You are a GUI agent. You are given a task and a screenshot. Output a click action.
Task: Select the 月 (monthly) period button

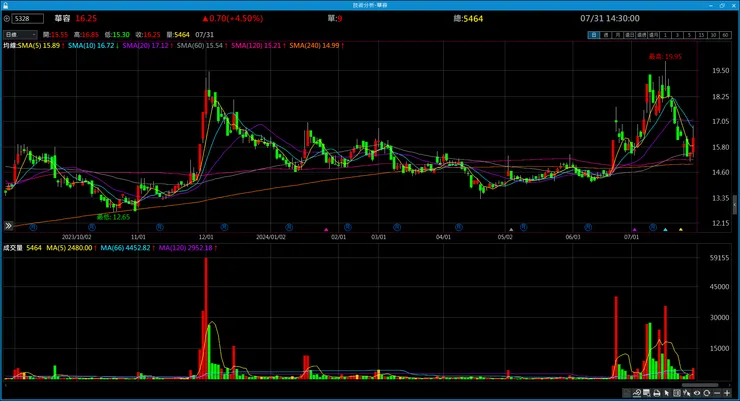tap(618, 35)
